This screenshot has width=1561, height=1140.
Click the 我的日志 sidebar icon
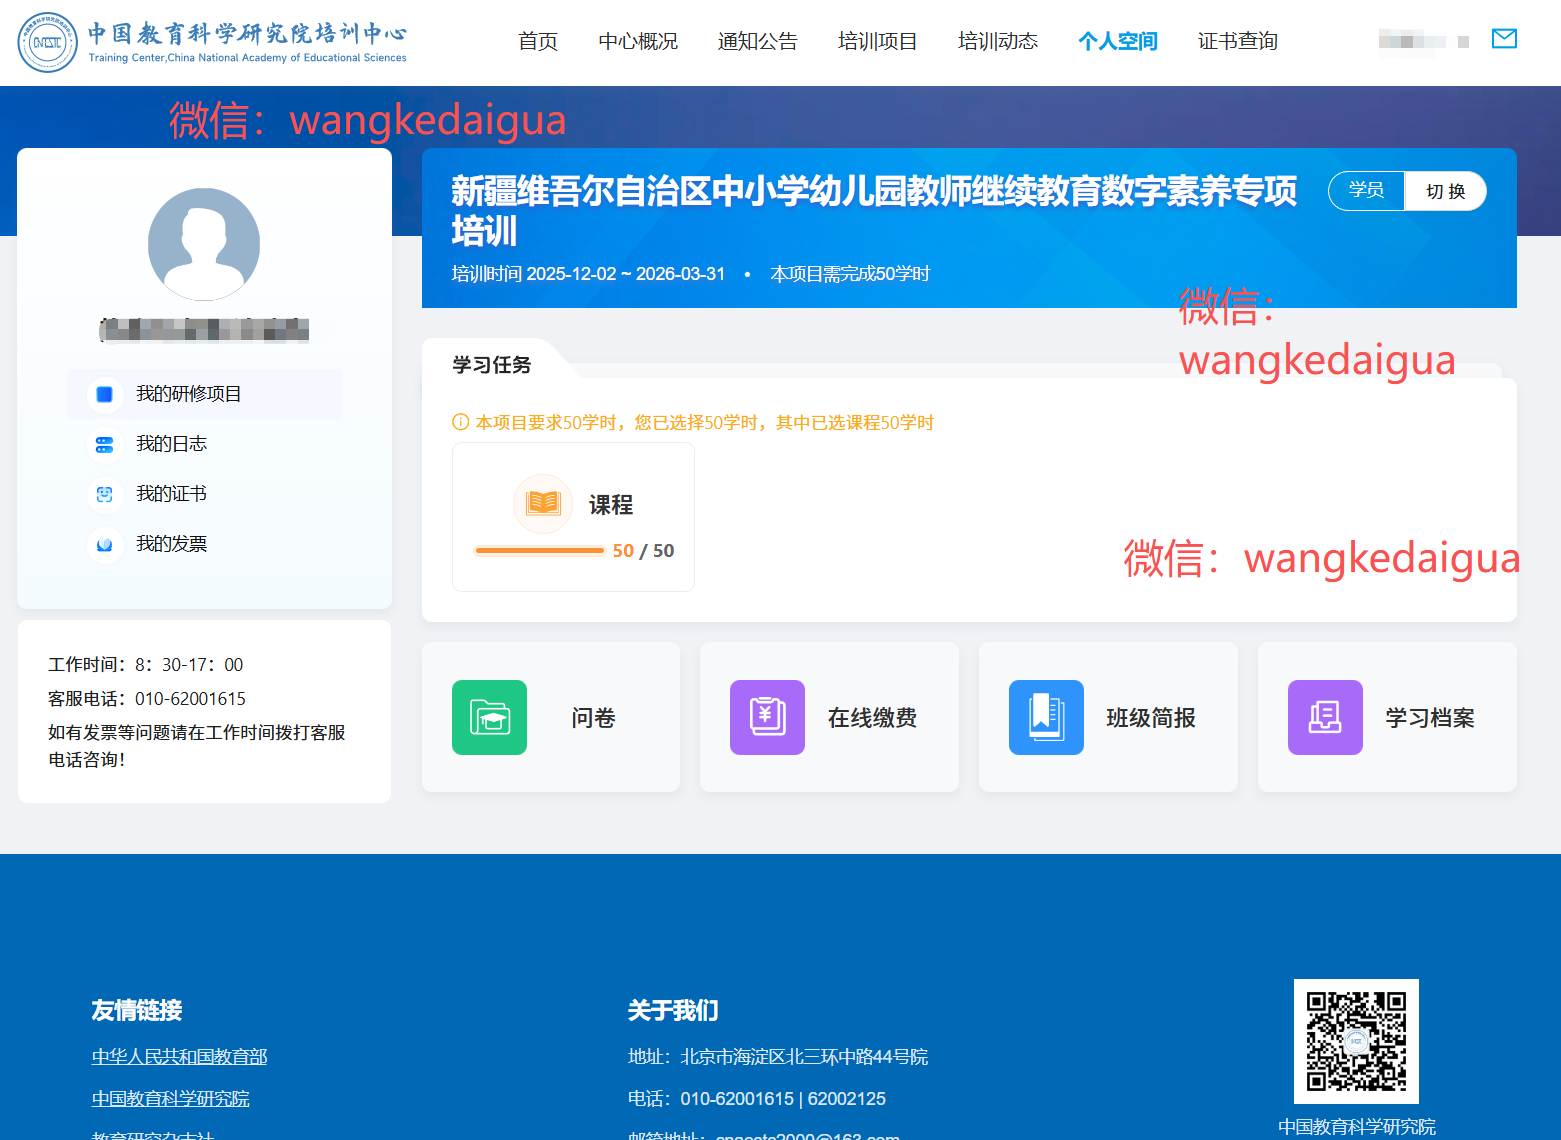click(x=104, y=444)
